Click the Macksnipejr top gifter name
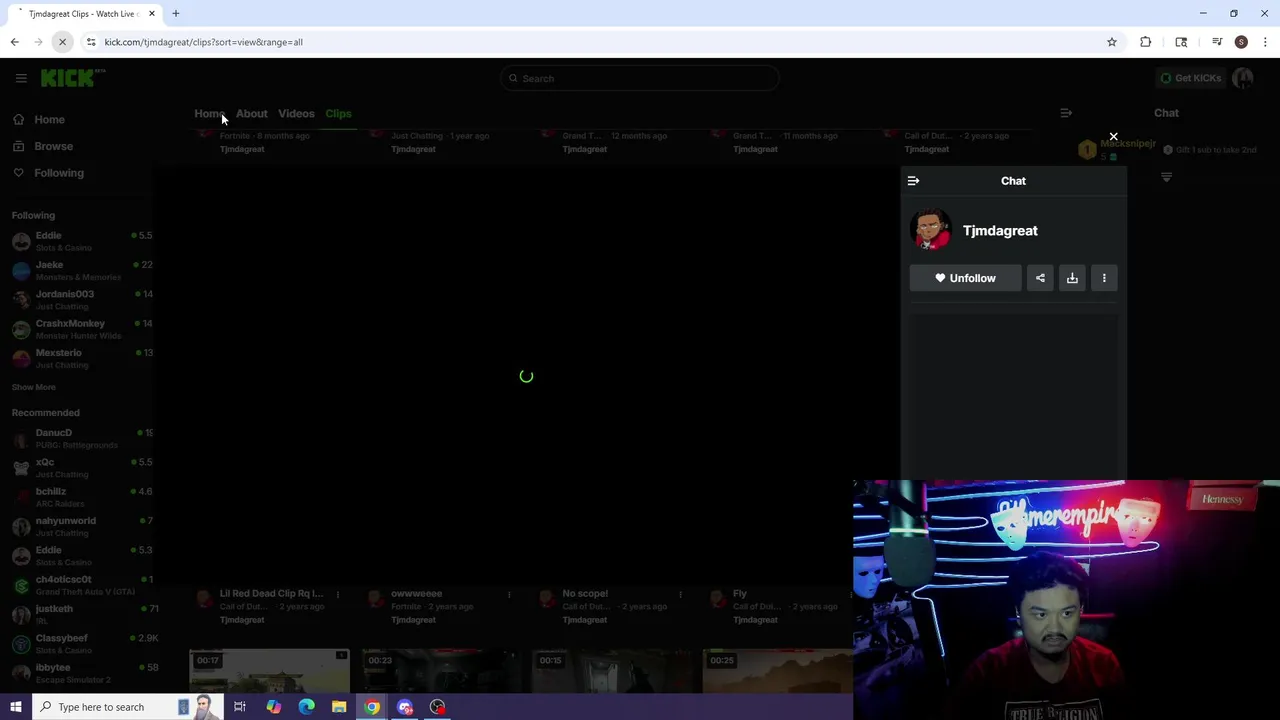 pos(1128,143)
